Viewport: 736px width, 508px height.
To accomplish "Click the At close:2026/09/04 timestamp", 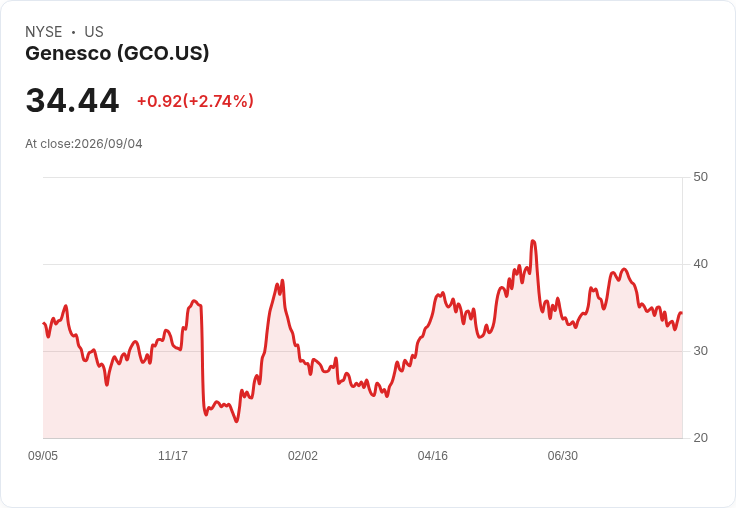I will (x=84, y=144).
